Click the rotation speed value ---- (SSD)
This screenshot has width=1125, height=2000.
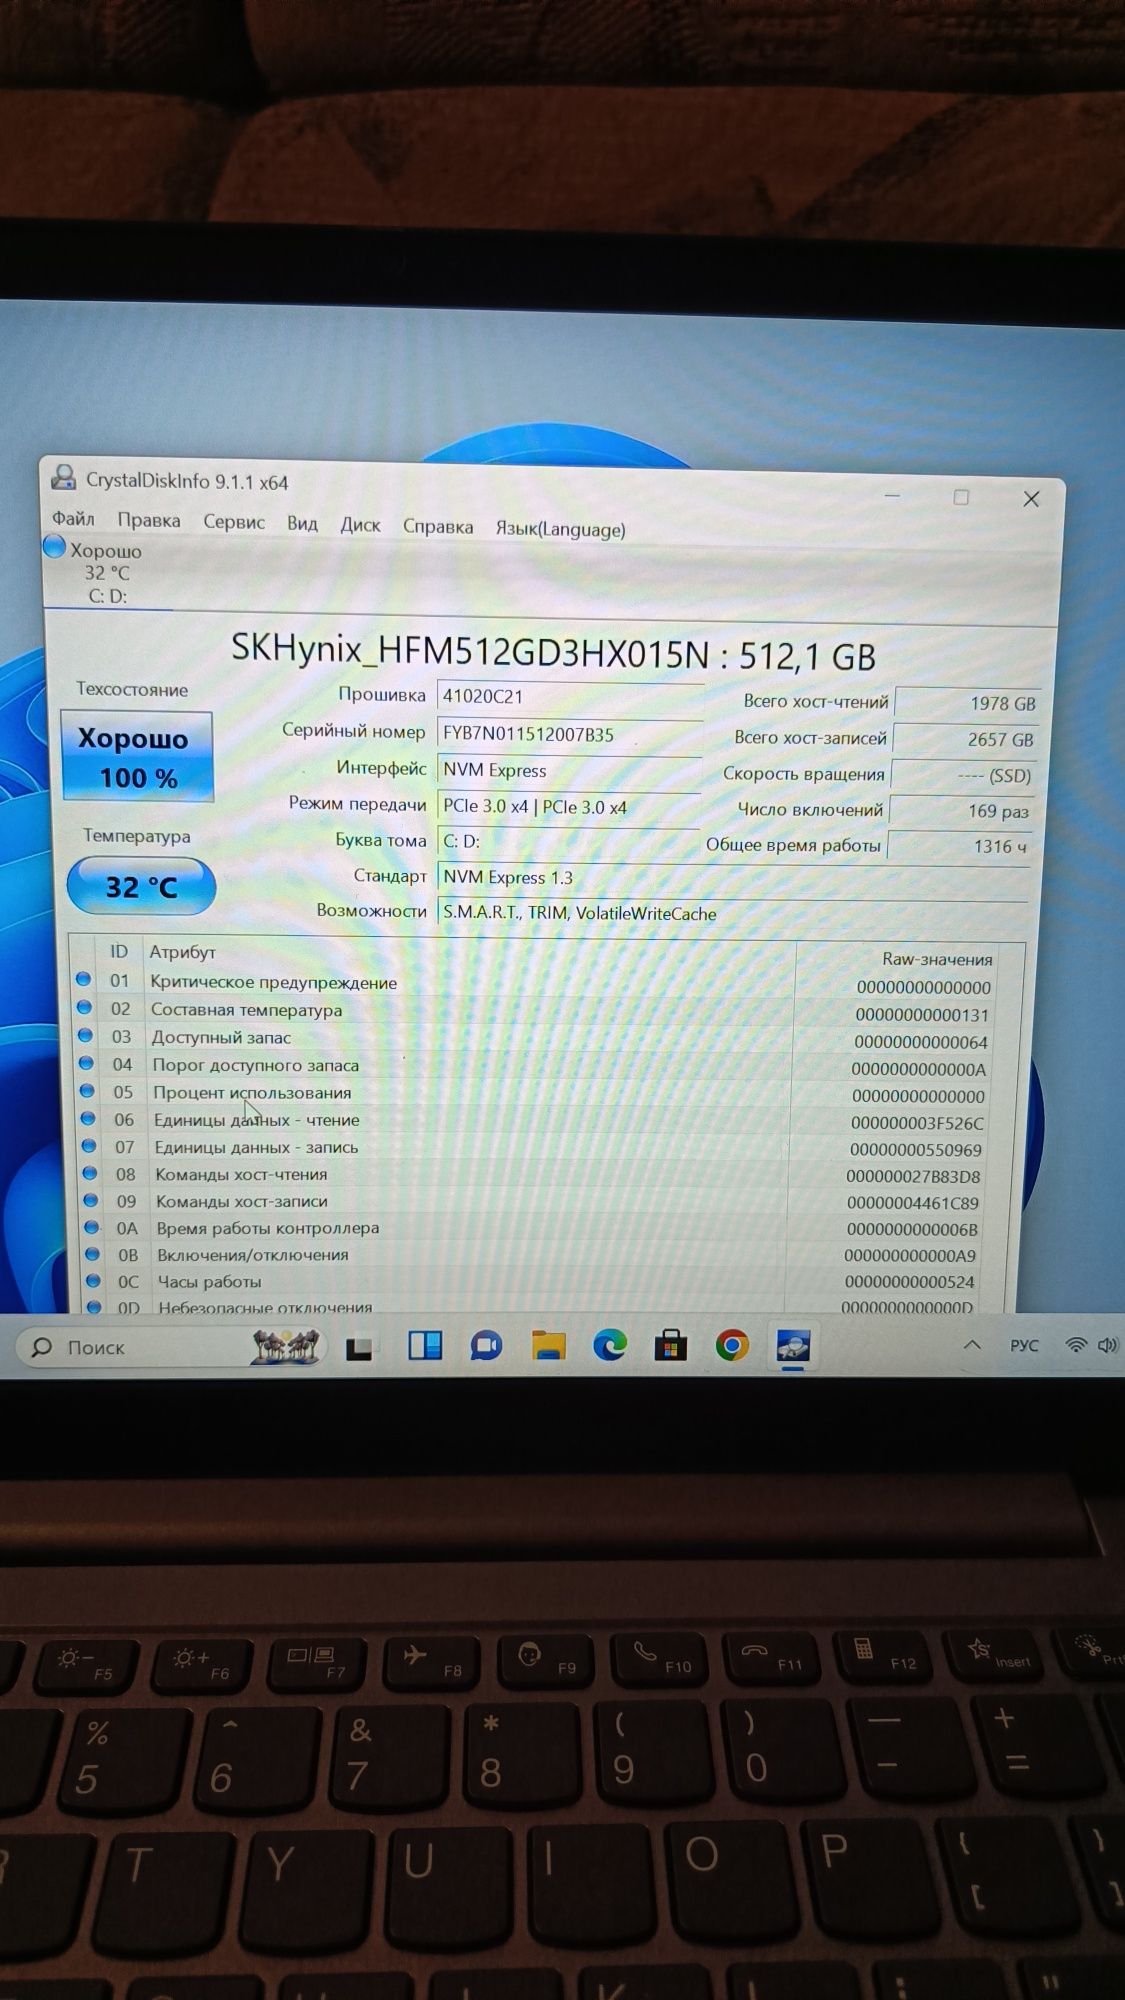[x=963, y=775]
